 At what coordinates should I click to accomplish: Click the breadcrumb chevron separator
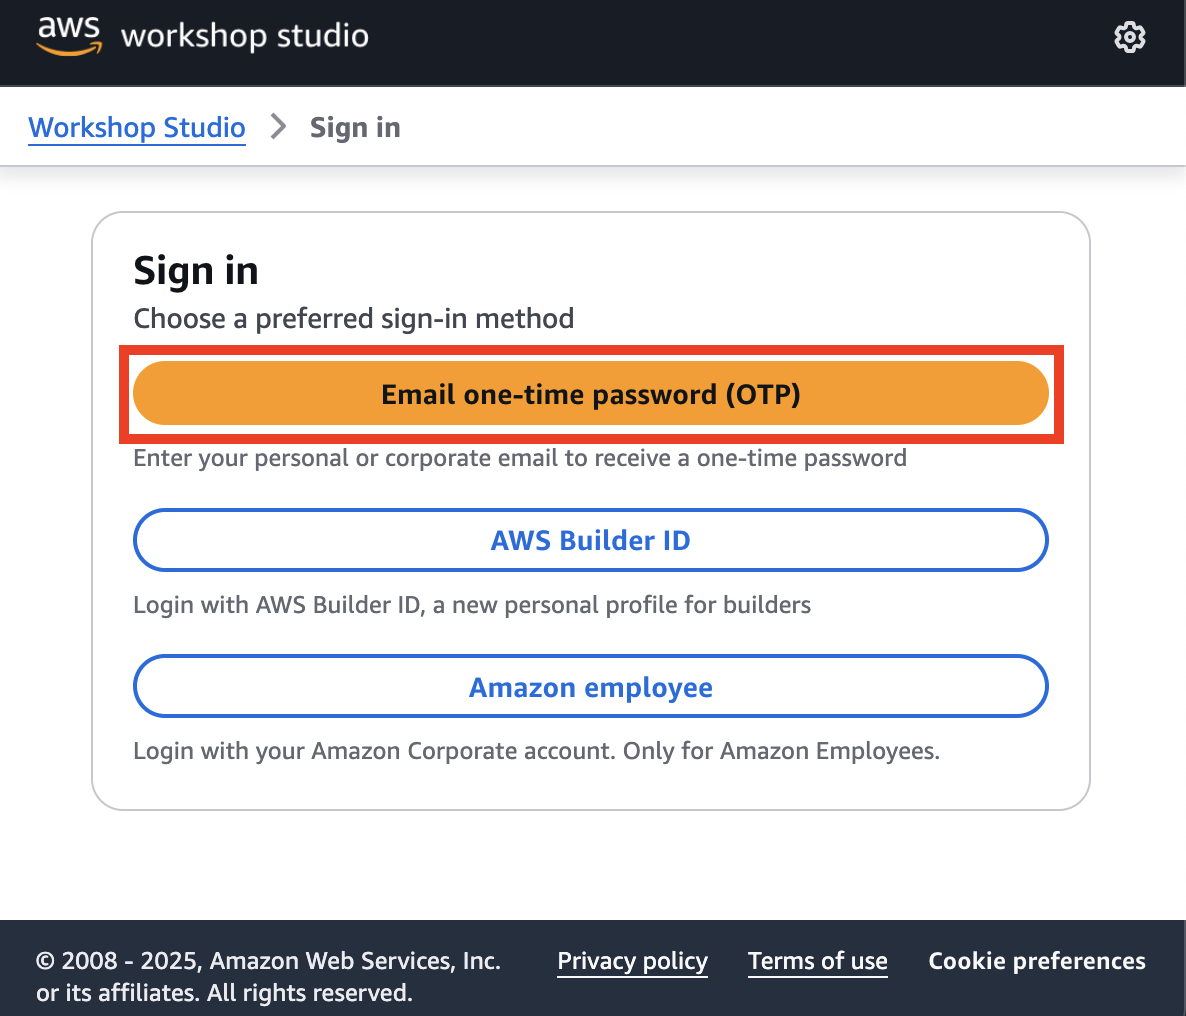click(x=278, y=127)
